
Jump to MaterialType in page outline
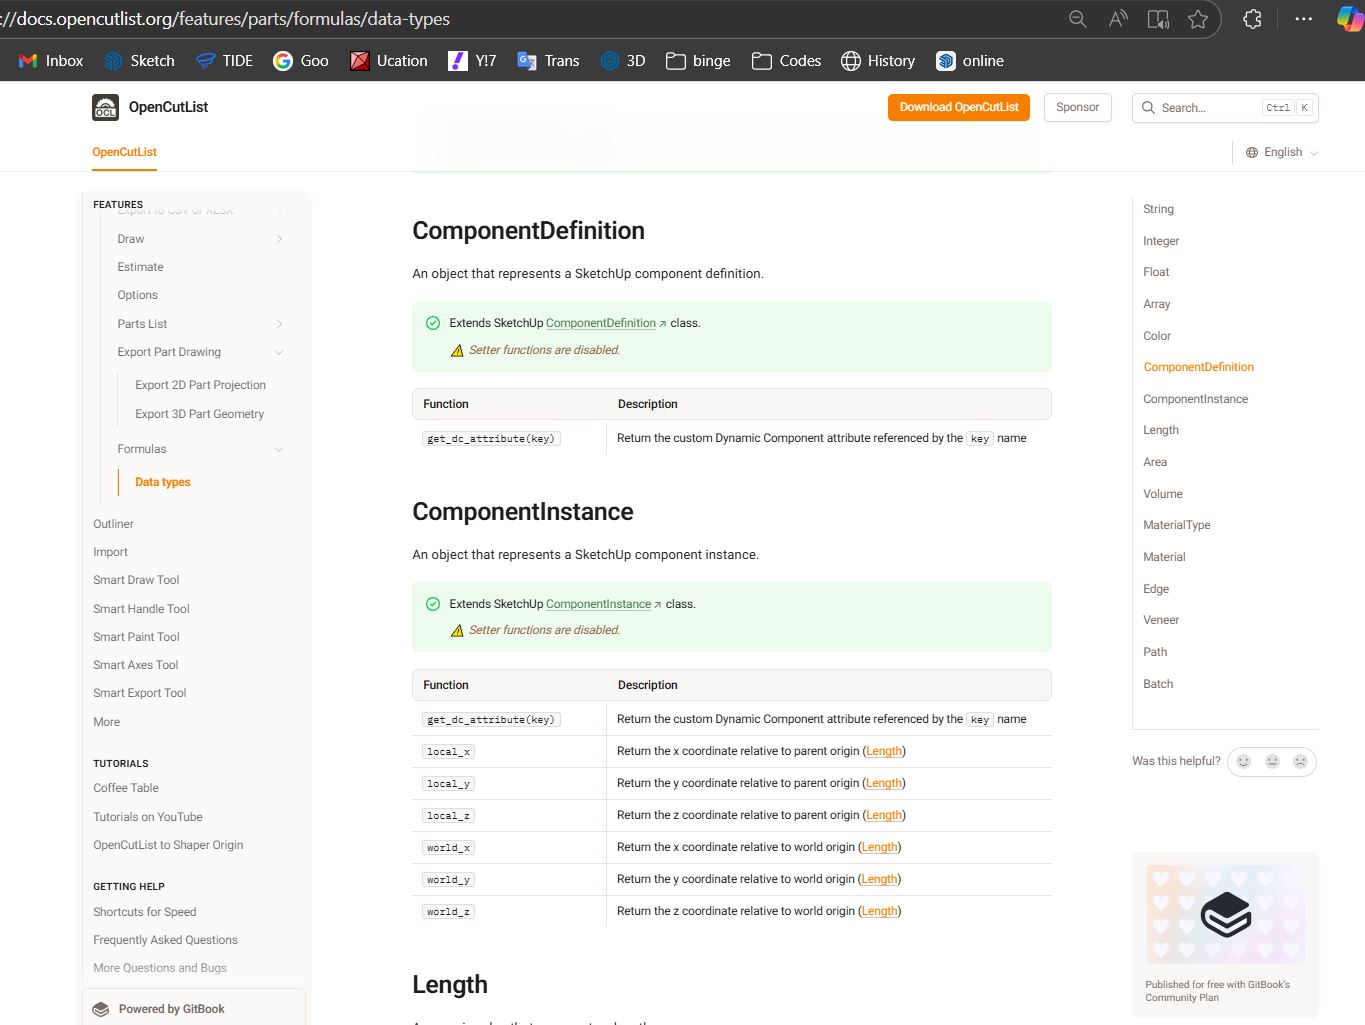(1176, 525)
